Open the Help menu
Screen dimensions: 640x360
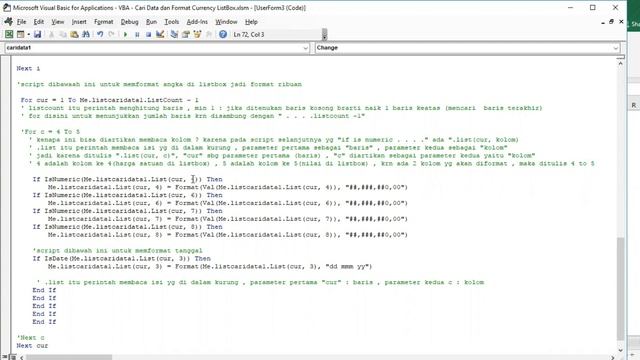click(251, 22)
